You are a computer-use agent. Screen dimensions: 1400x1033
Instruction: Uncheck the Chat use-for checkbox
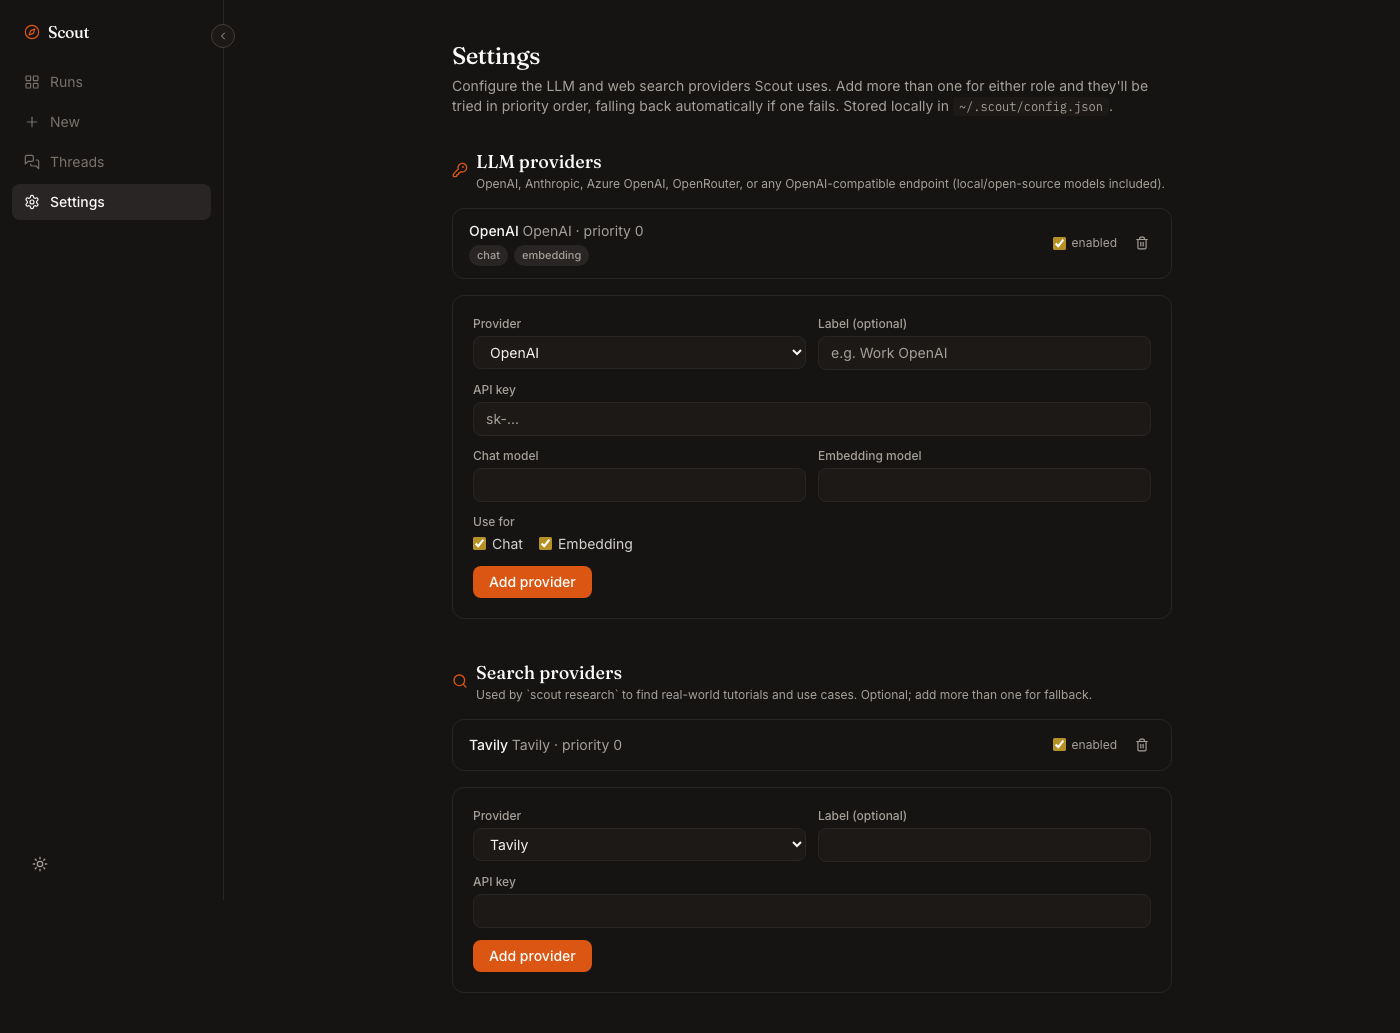(480, 544)
